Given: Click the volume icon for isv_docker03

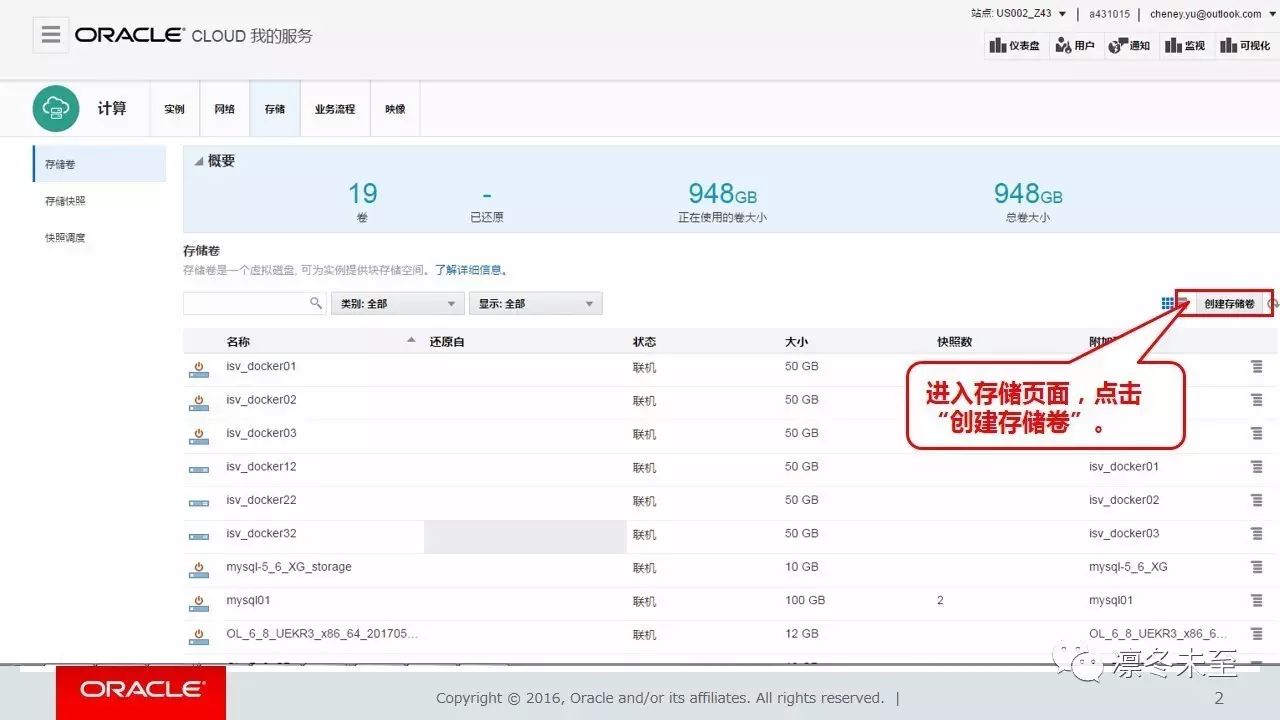Looking at the screenshot, I should point(199,437).
